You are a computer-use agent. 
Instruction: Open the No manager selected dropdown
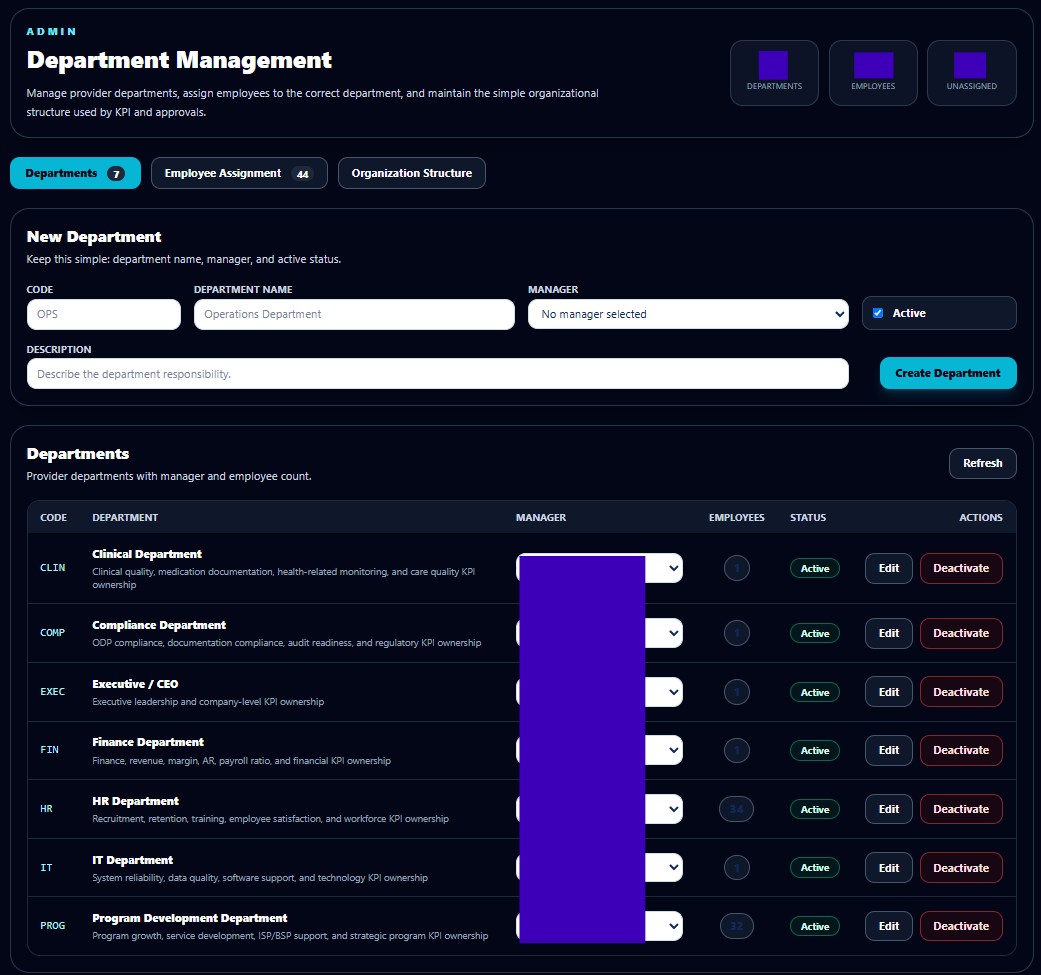point(688,314)
